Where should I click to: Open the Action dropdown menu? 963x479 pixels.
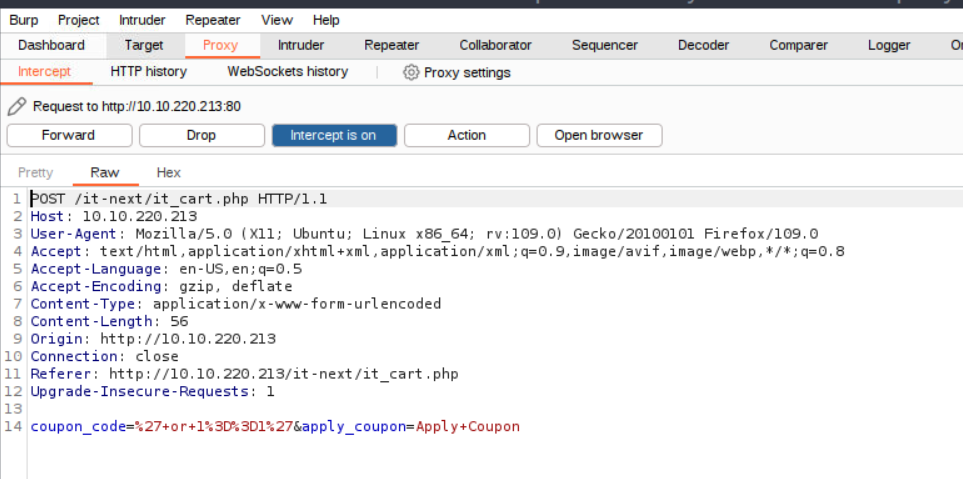[466, 135]
